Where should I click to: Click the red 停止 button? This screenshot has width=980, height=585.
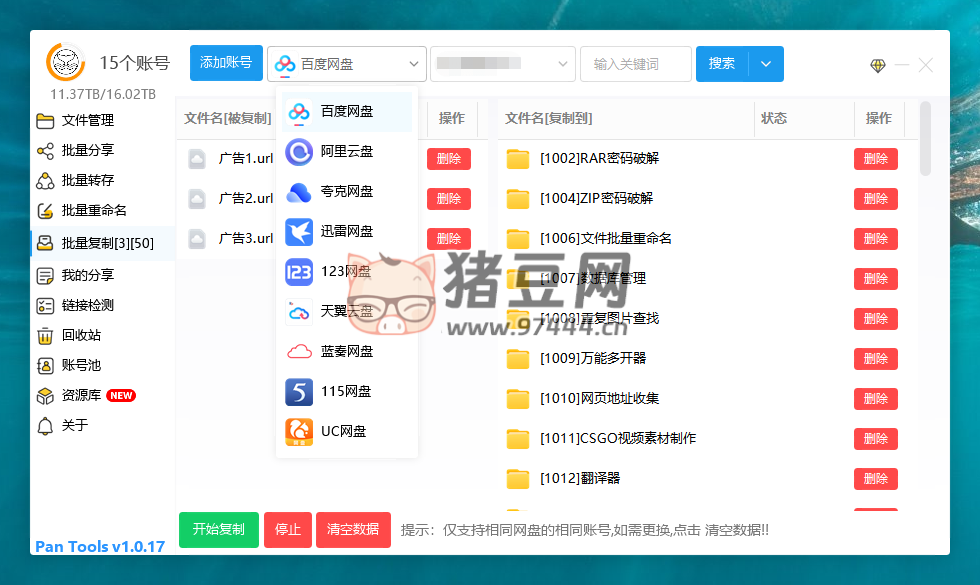coord(288,530)
